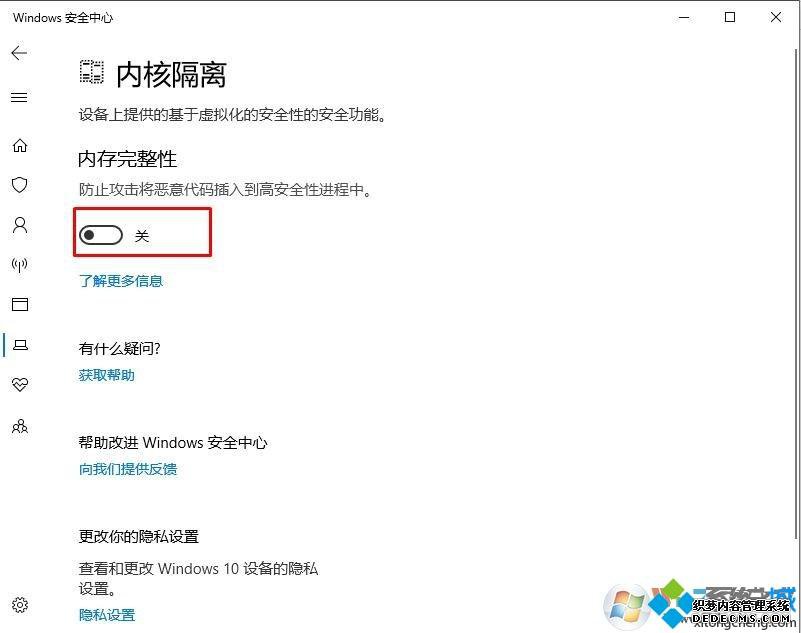The width and height of the screenshot is (801, 633).
Task: Open the 了解更多信息 link
Action: pyautogui.click(x=121, y=281)
